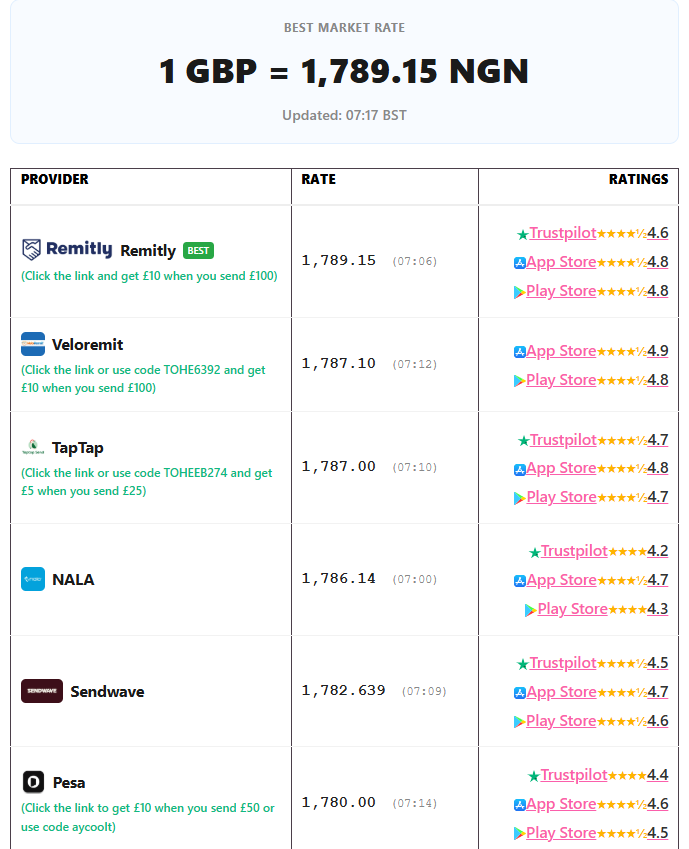This screenshot has width=689, height=849.
Task: Click Remitly's £10 referral offer link
Action: point(149,276)
